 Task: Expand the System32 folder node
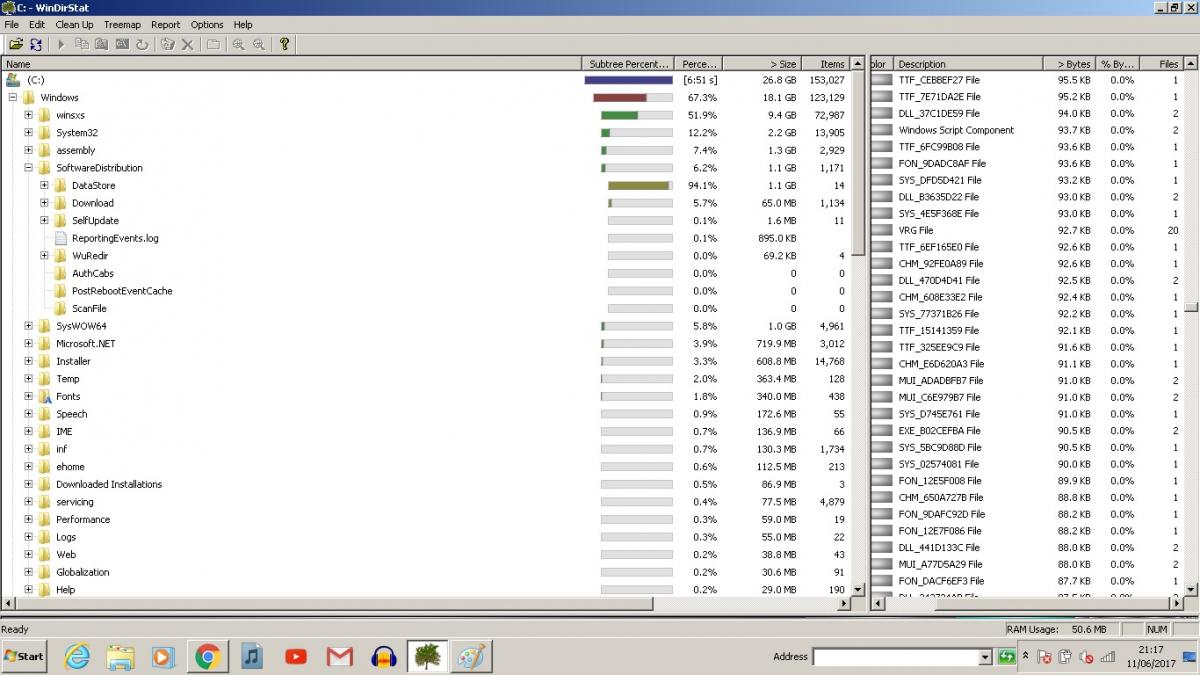tap(29, 132)
